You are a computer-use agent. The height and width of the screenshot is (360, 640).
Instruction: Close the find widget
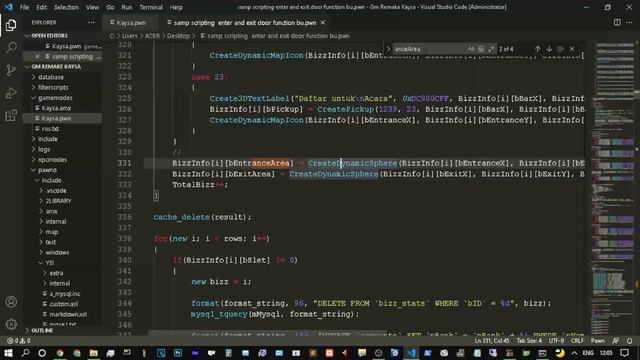(x=572, y=49)
